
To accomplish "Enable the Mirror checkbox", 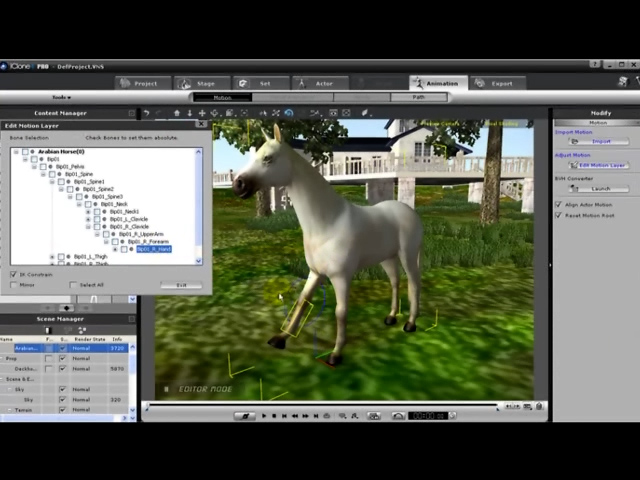I will 13,285.
